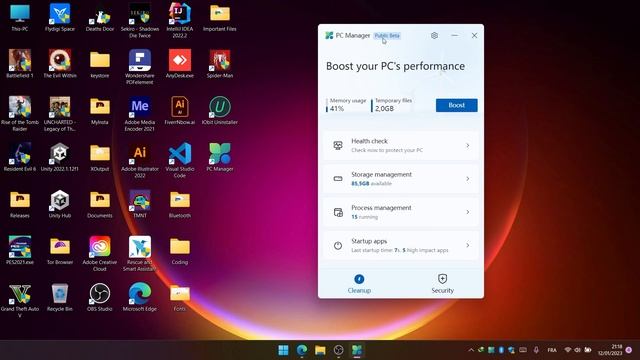Viewport: 640px width, 360px height.
Task: Open the Windows Start menu
Action: tap(283, 350)
